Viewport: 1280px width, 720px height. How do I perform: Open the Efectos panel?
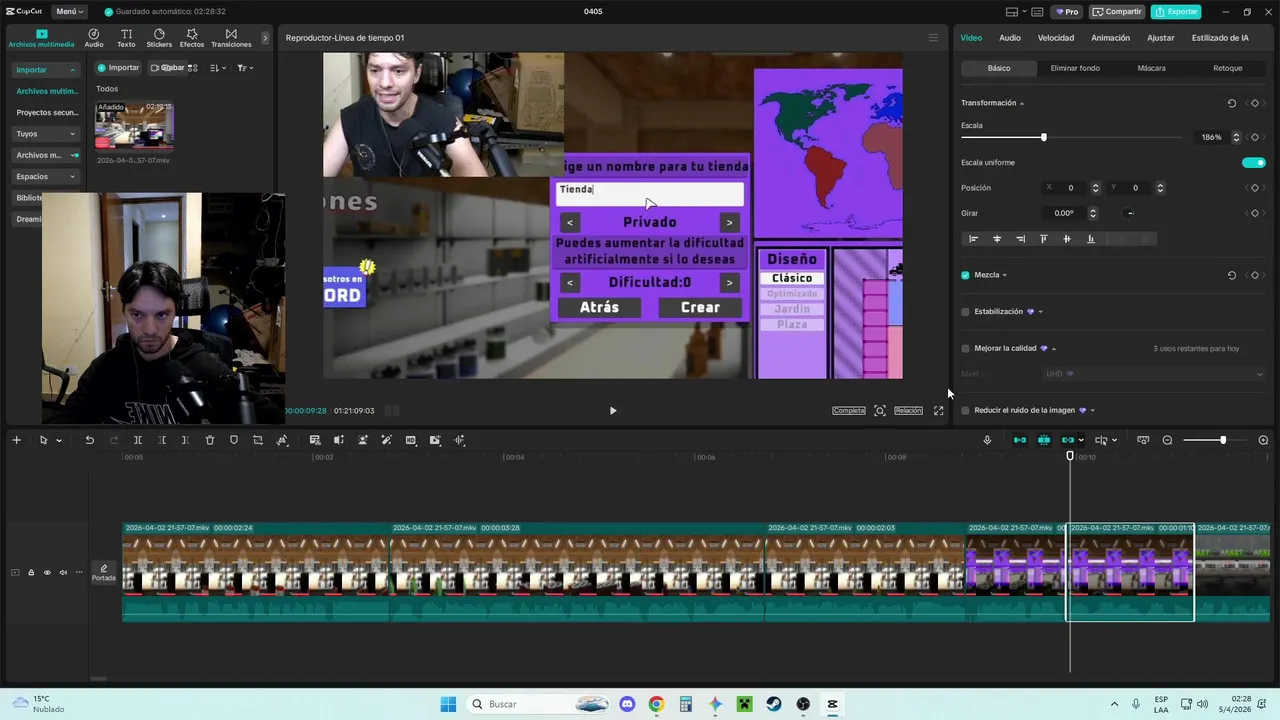click(x=192, y=38)
